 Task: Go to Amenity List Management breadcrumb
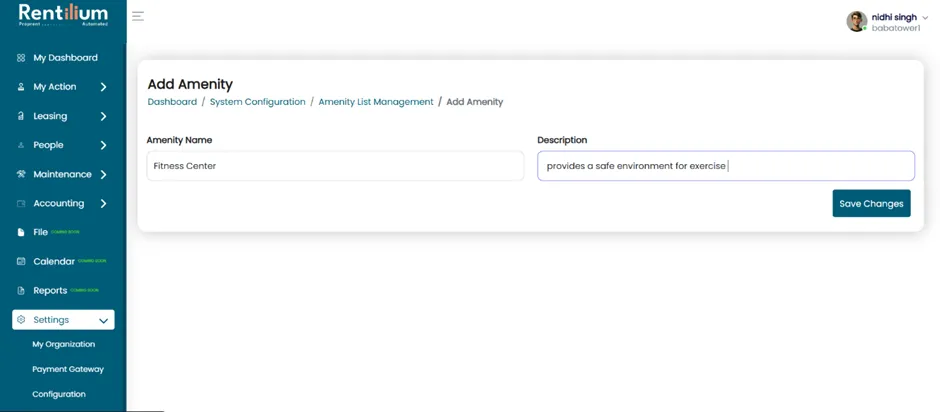tap(376, 102)
